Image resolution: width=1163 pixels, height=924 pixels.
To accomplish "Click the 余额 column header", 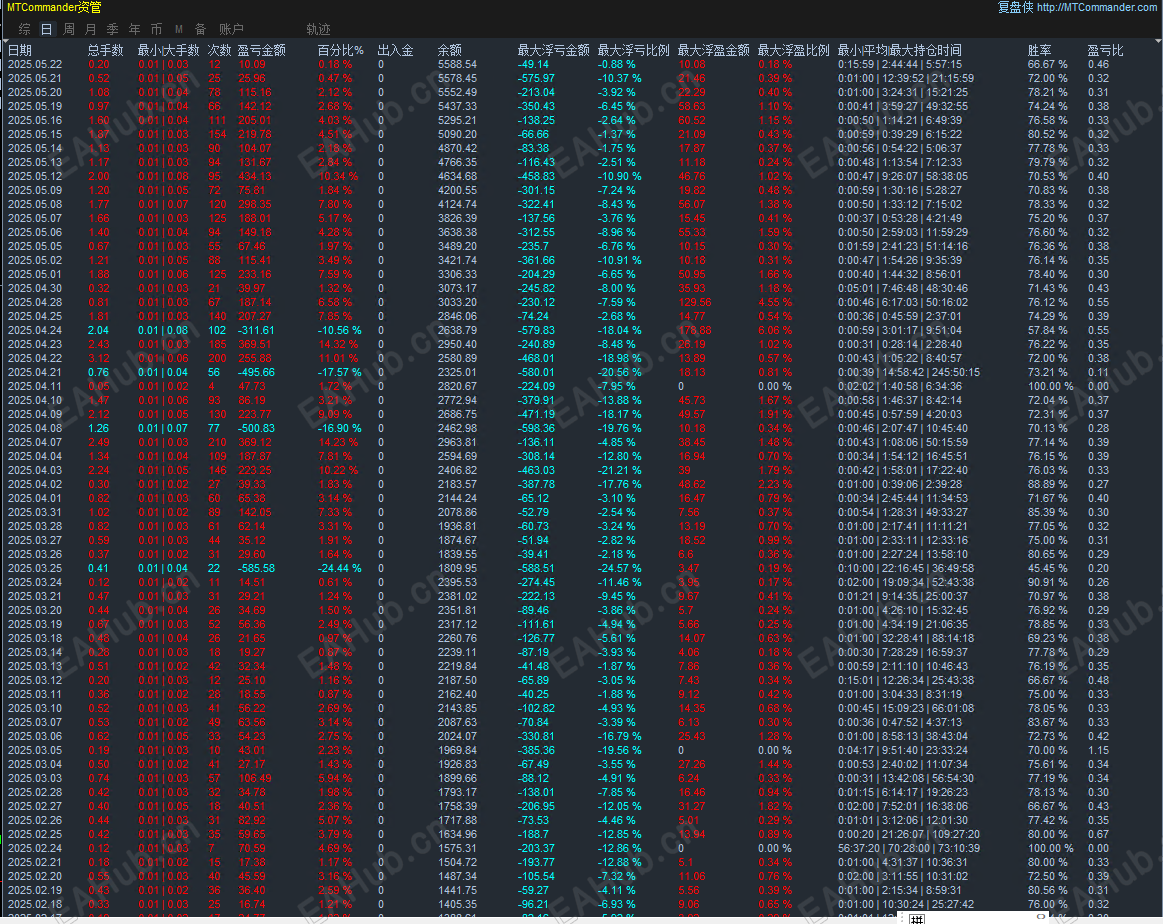I will click(449, 50).
